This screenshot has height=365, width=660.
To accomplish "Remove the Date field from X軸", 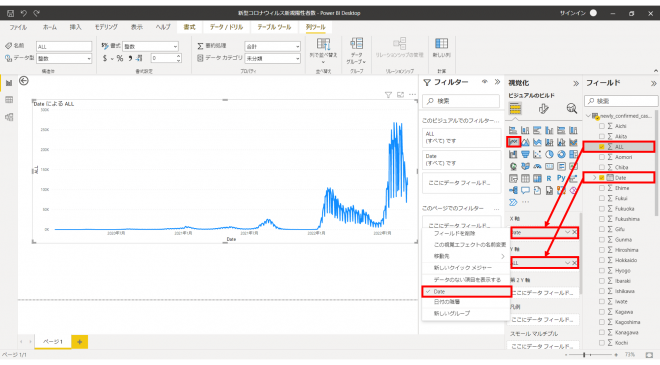I will pos(575,232).
